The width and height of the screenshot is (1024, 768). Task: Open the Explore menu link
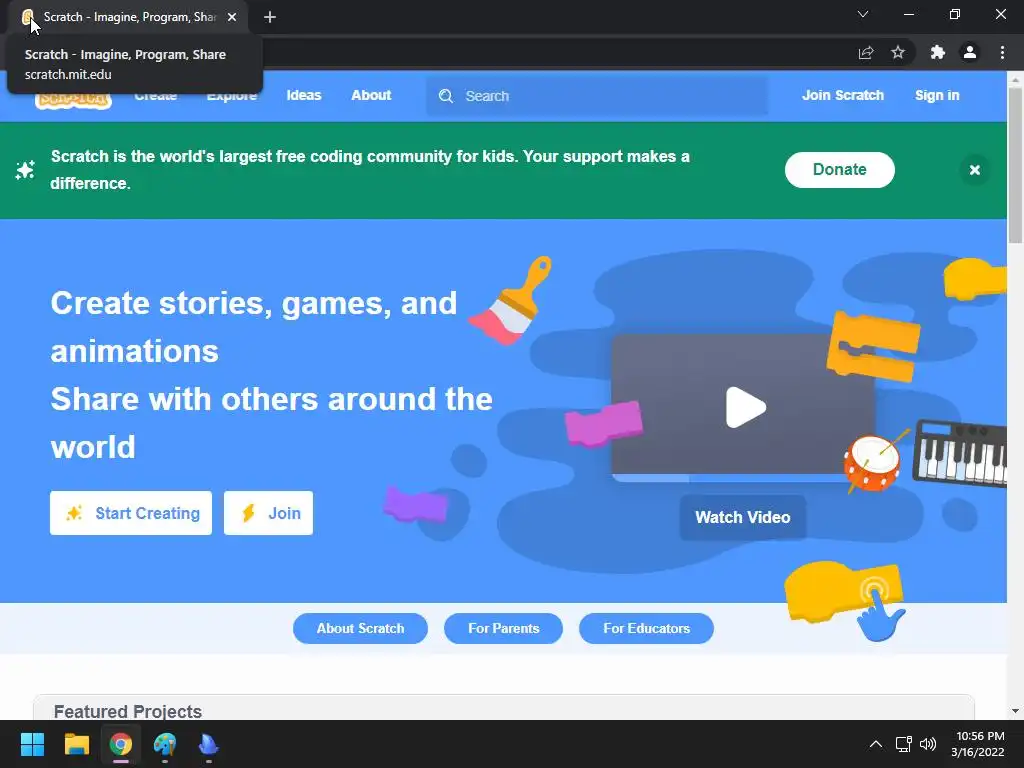(232, 97)
